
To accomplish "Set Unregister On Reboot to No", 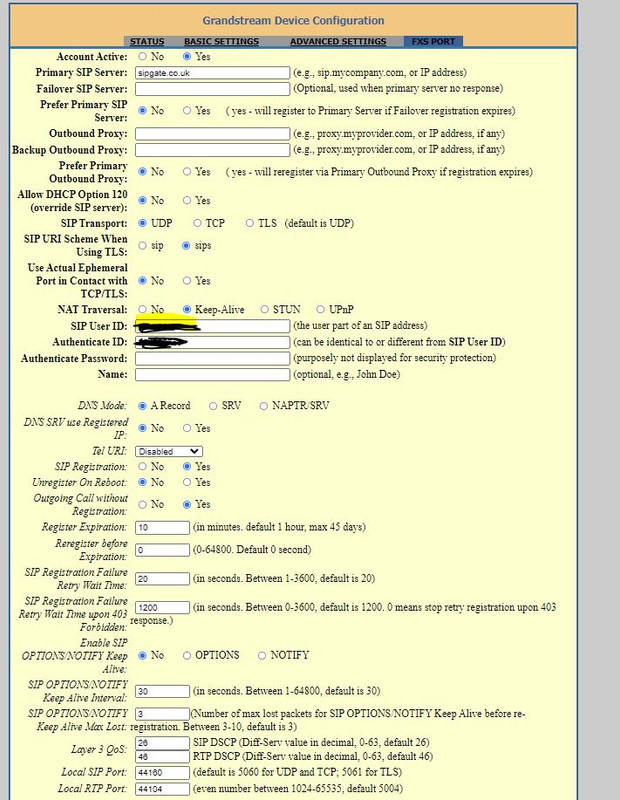I will 142,482.
